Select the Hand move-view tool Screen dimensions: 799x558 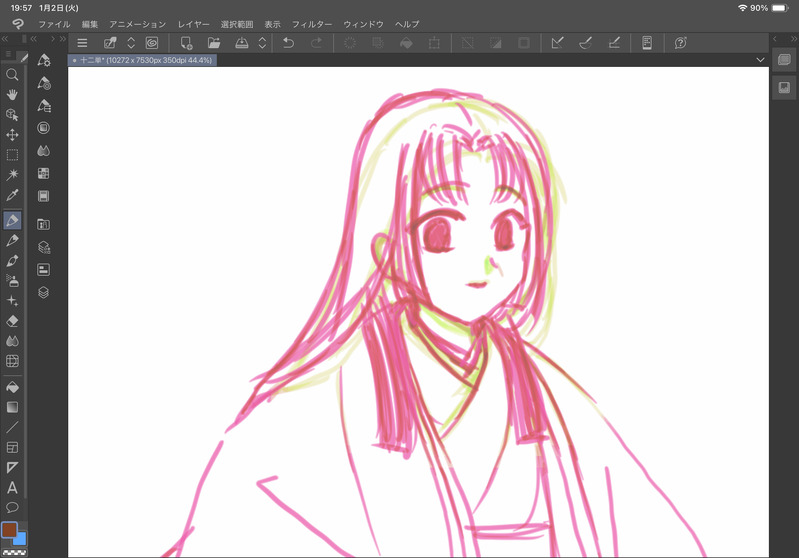[x=12, y=94]
